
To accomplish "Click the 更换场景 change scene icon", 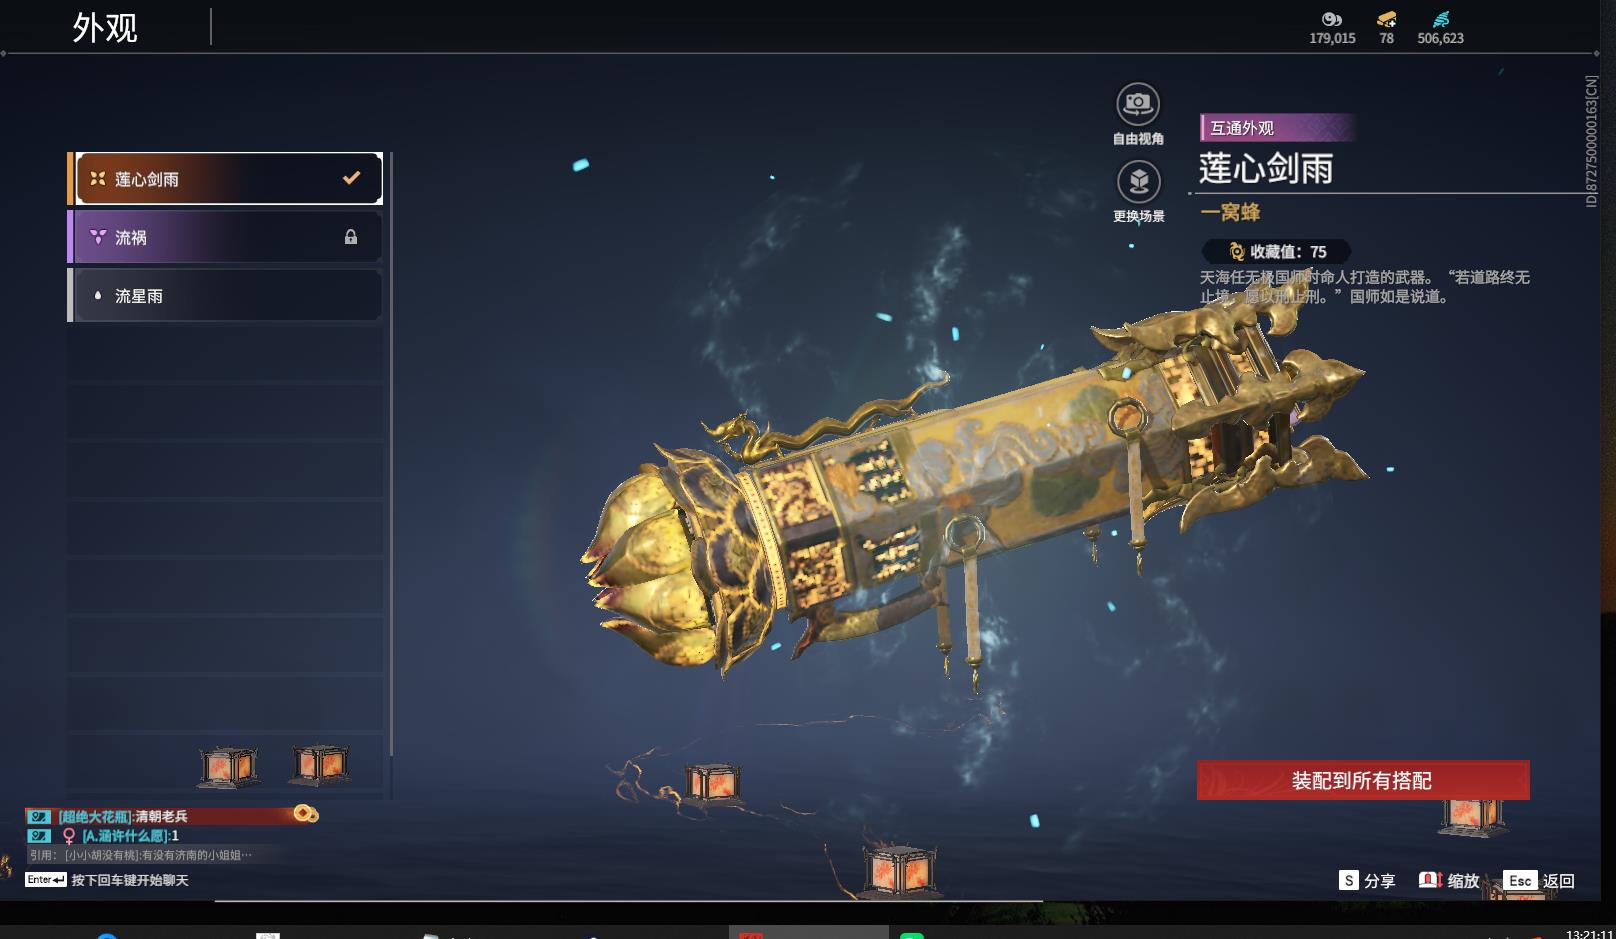I will coord(1138,182).
